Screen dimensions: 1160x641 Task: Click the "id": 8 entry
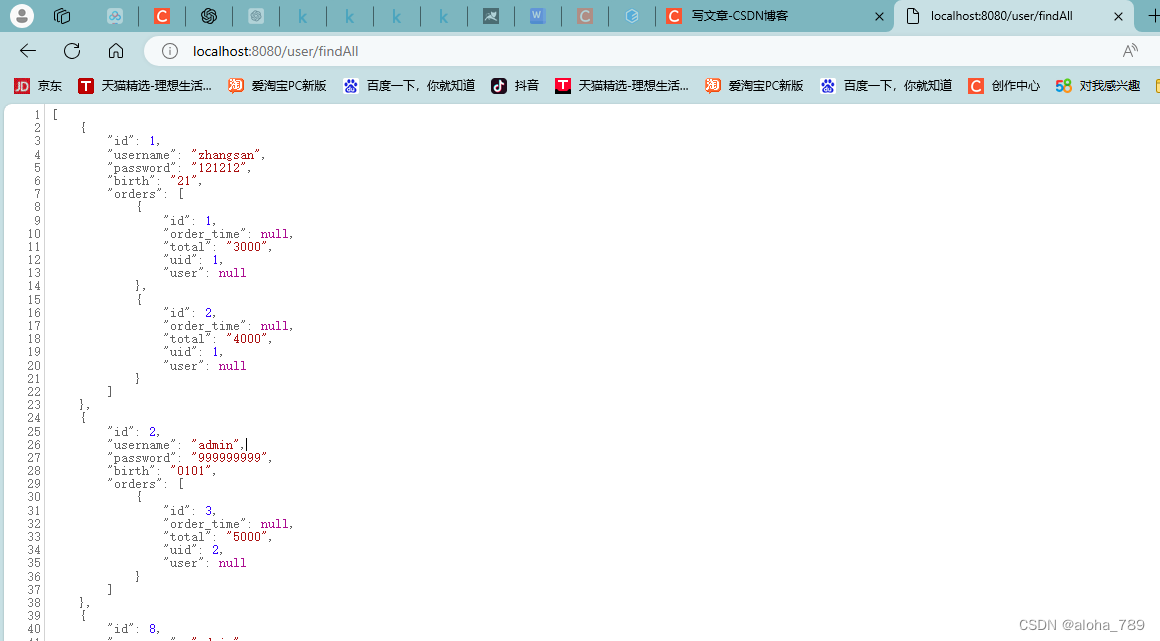[x=133, y=629]
